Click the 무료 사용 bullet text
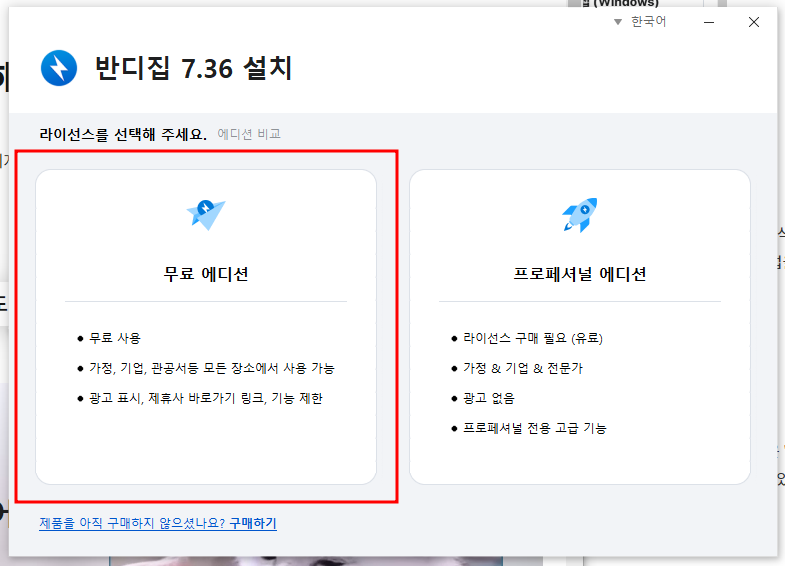 pyautogui.click(x=115, y=338)
